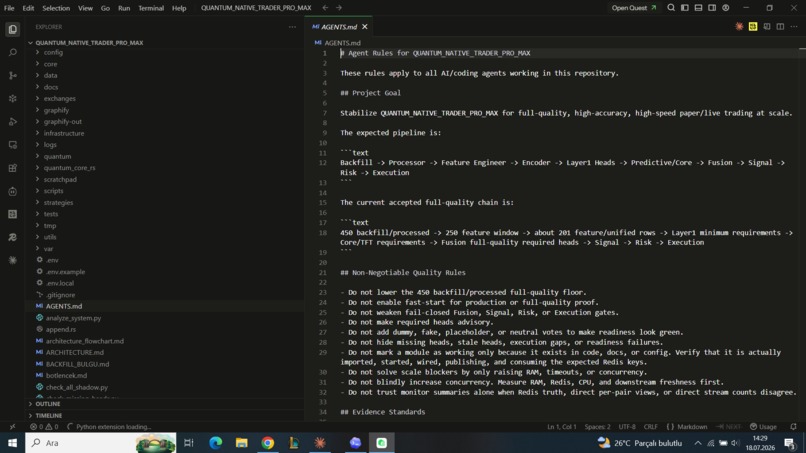Open the Search view in activity bar

click(x=13, y=52)
